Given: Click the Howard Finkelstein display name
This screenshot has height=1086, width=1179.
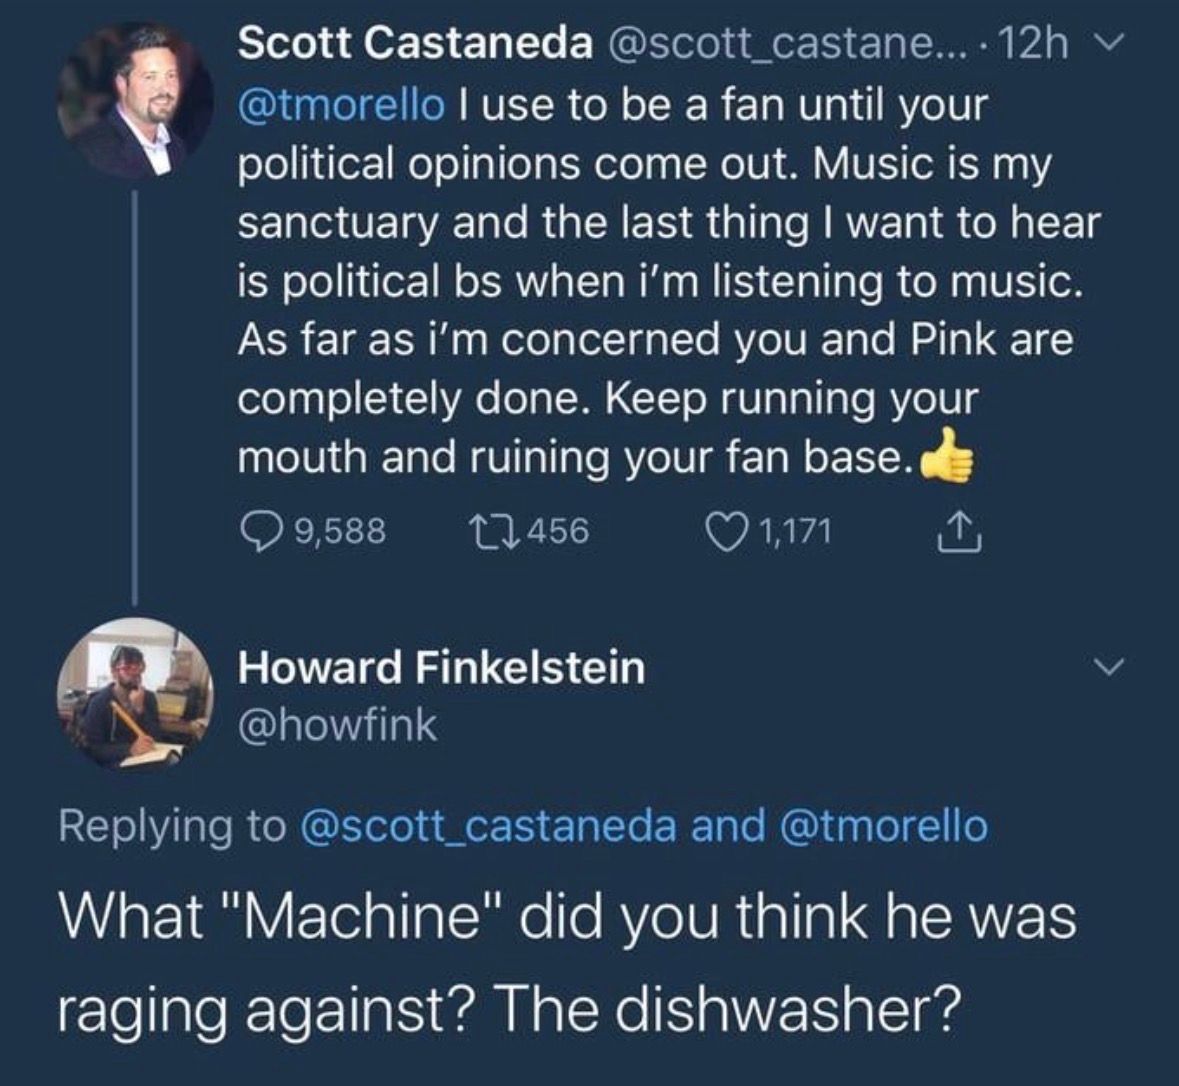Looking at the screenshot, I should (441, 667).
